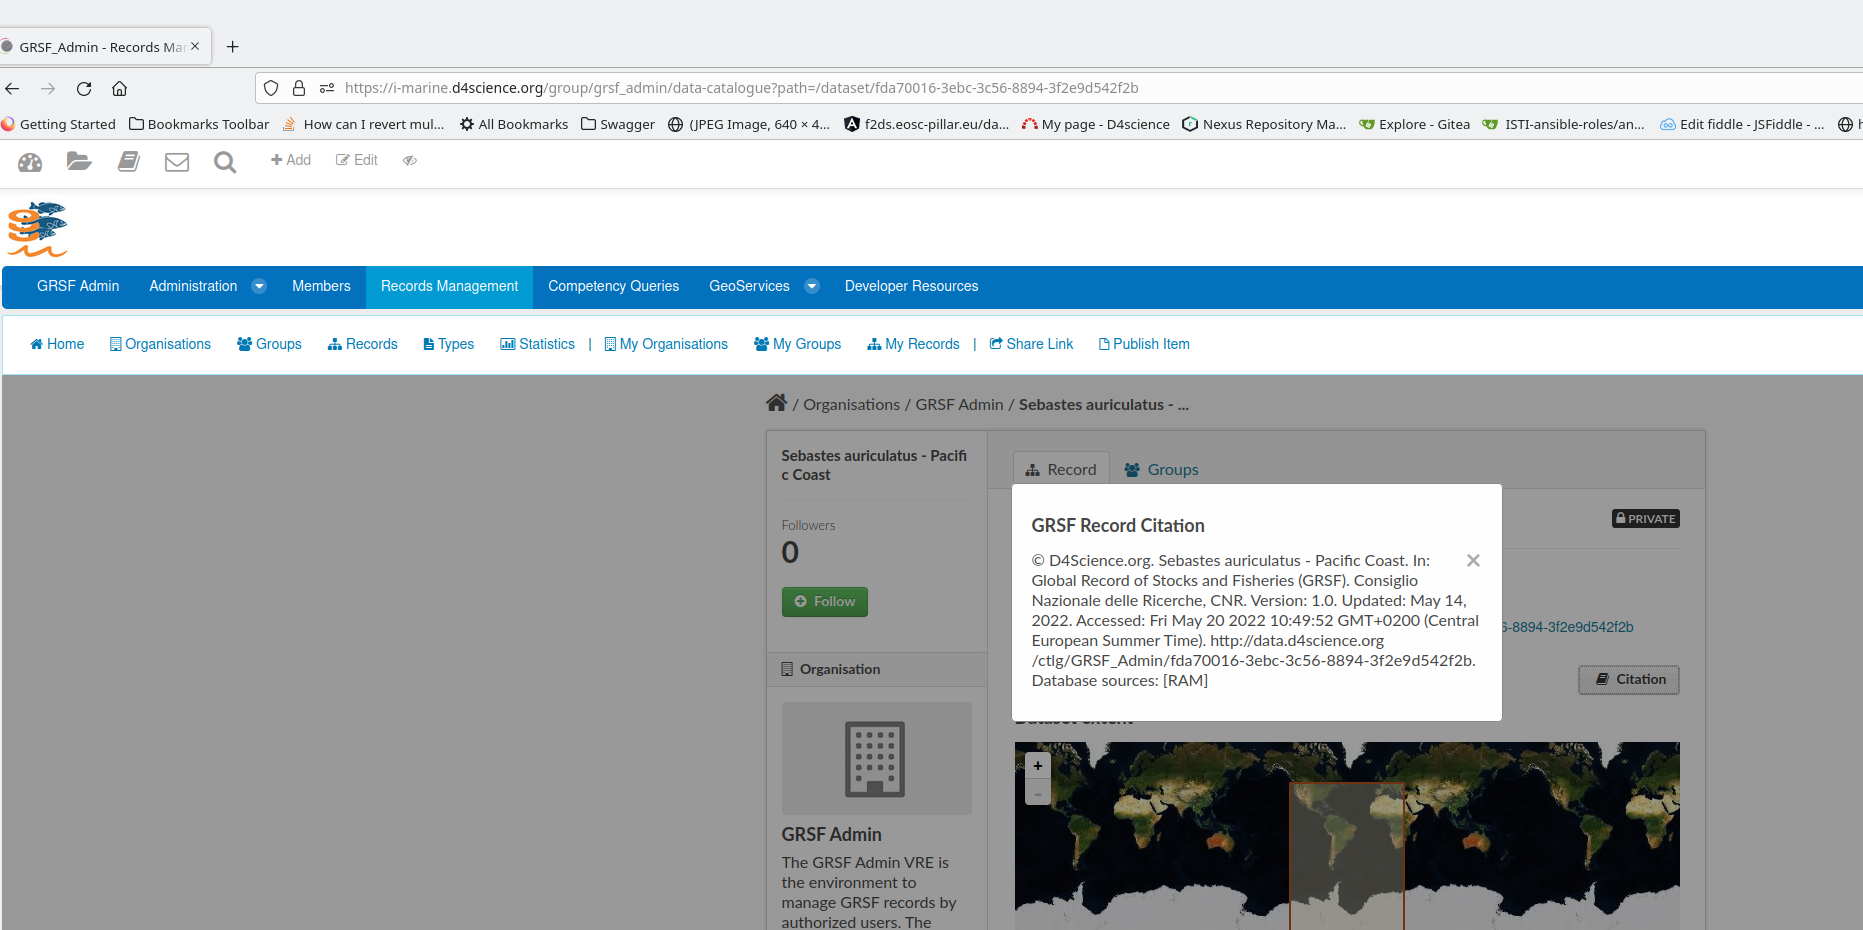This screenshot has height=930, width=1863.
Task: Open the Share Link option
Action: [x=1031, y=344]
